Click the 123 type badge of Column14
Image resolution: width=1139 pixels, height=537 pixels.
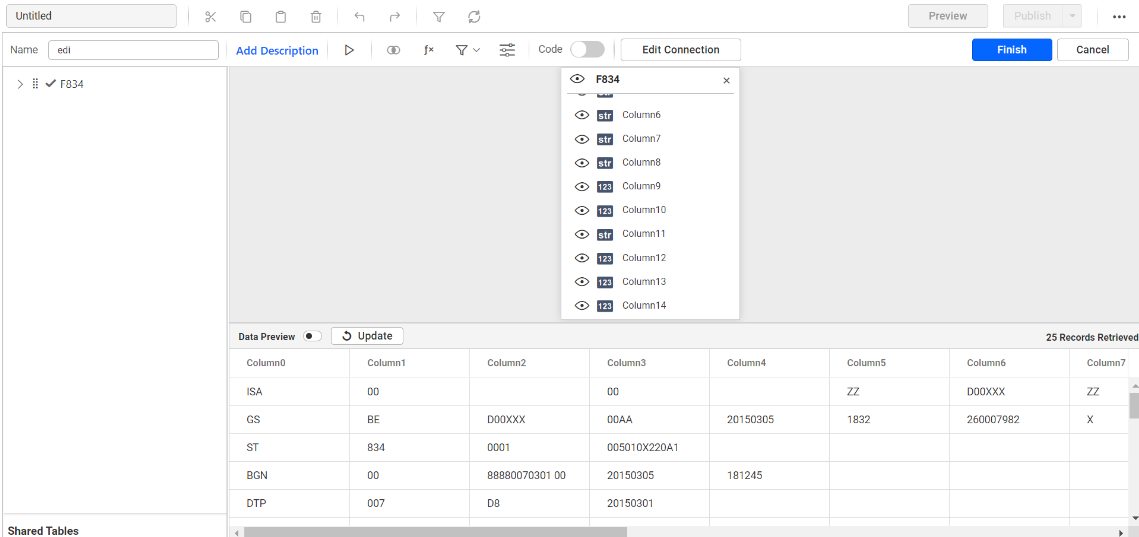click(604, 306)
